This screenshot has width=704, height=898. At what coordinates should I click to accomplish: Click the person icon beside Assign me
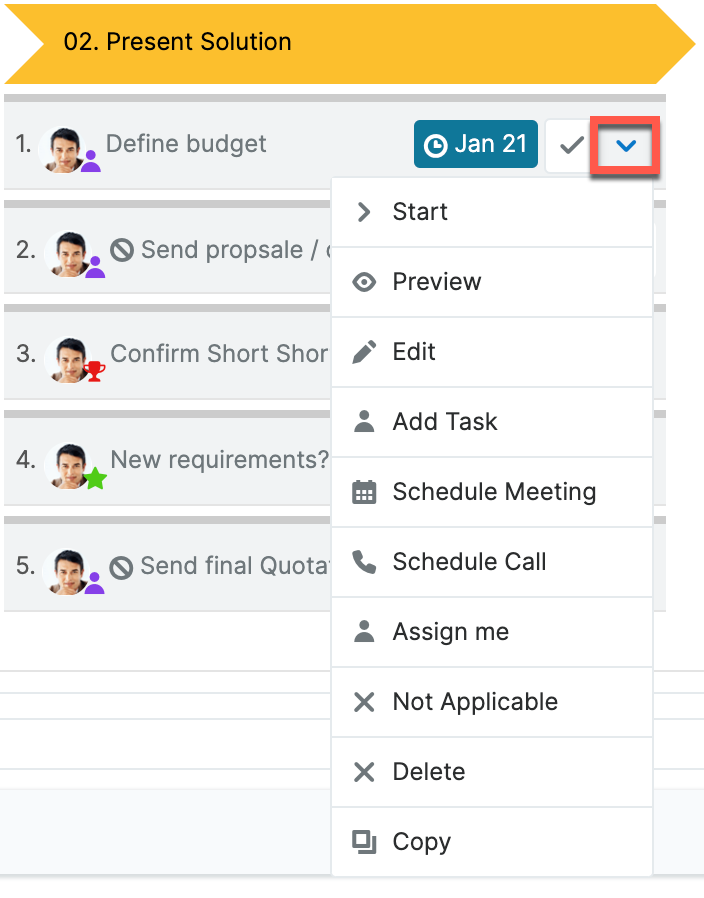tap(365, 632)
